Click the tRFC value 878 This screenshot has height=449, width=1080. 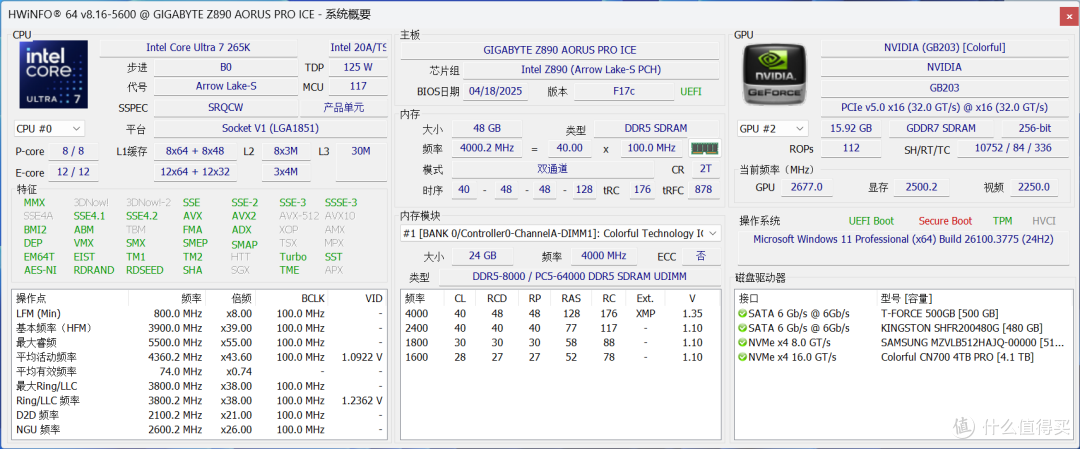click(703, 190)
